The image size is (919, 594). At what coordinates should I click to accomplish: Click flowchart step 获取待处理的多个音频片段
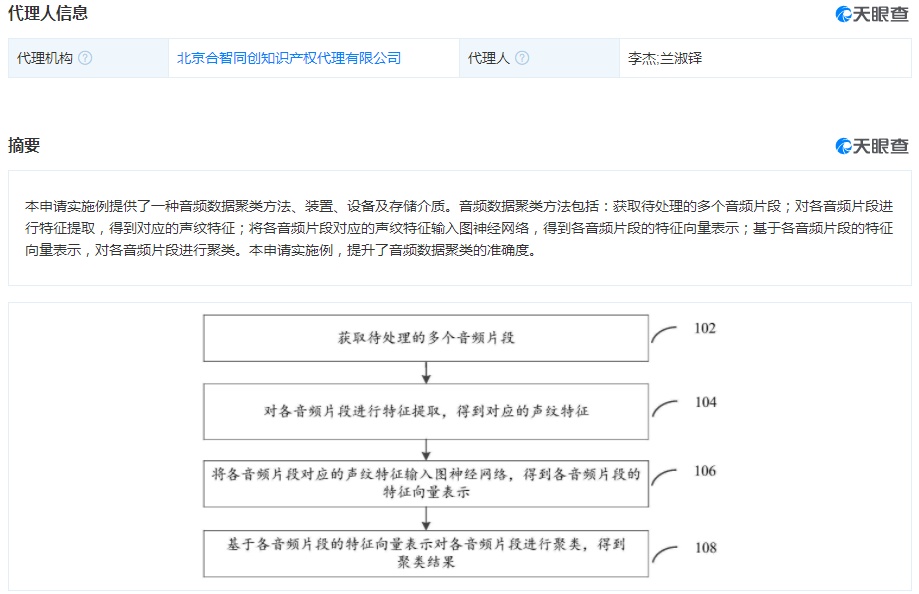(426, 338)
